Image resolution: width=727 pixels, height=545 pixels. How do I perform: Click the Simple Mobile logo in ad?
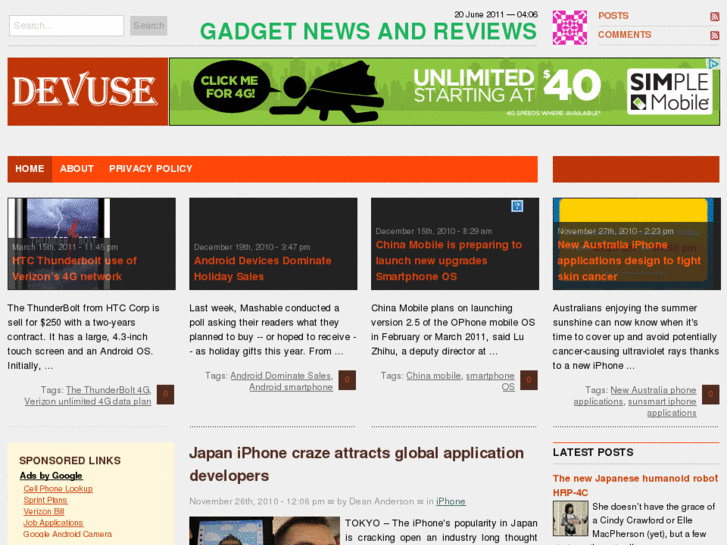point(670,92)
